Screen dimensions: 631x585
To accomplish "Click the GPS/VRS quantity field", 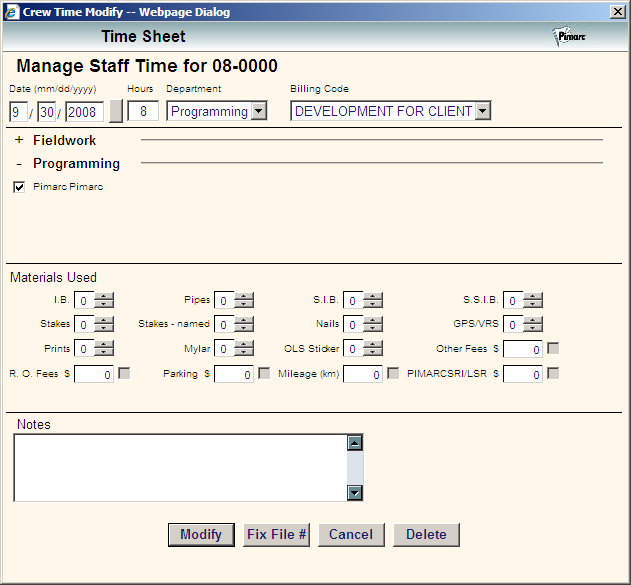I will (x=513, y=324).
